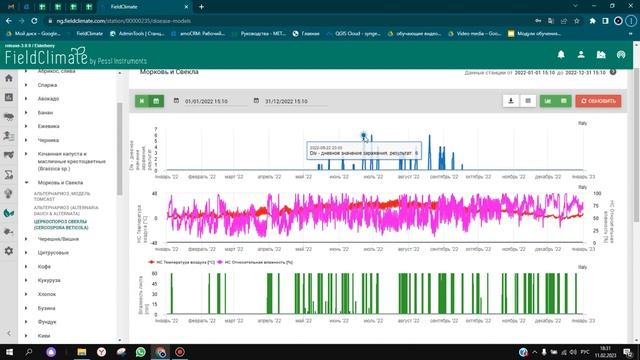Open farms and fields header icon
The image size is (640, 360).
[601, 55]
